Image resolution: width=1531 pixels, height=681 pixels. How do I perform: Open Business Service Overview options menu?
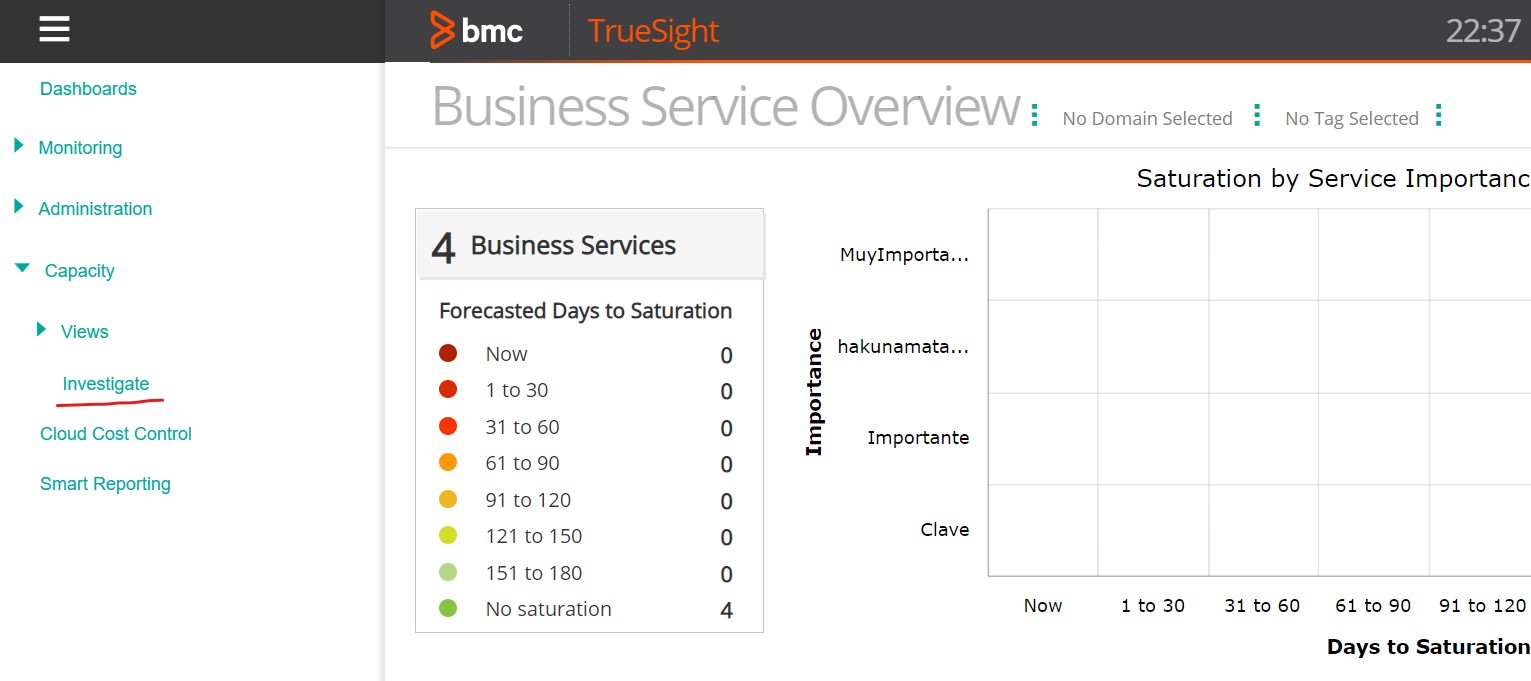tap(1035, 115)
